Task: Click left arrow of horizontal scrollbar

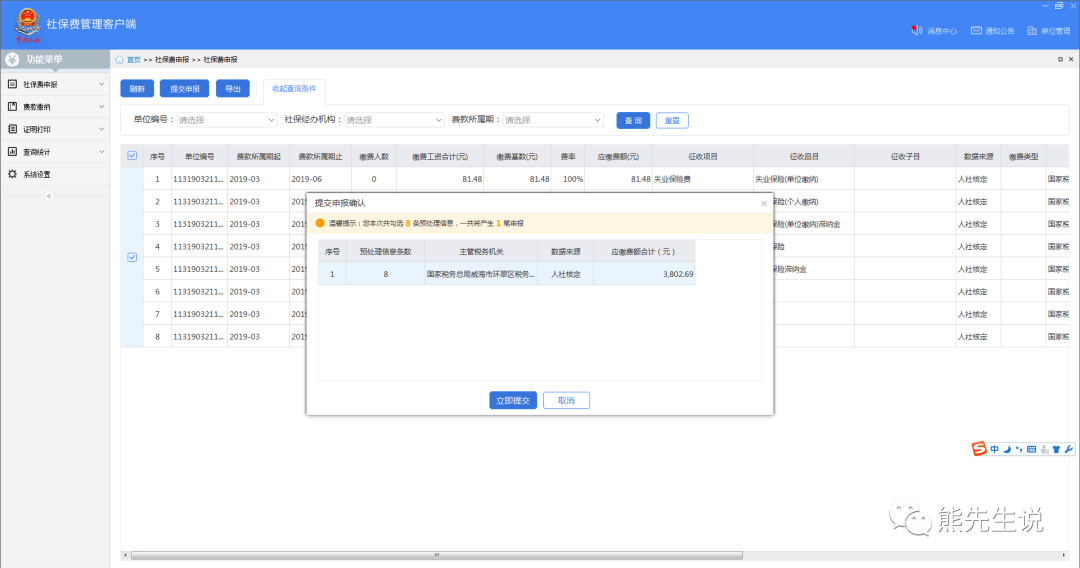Action: point(125,555)
